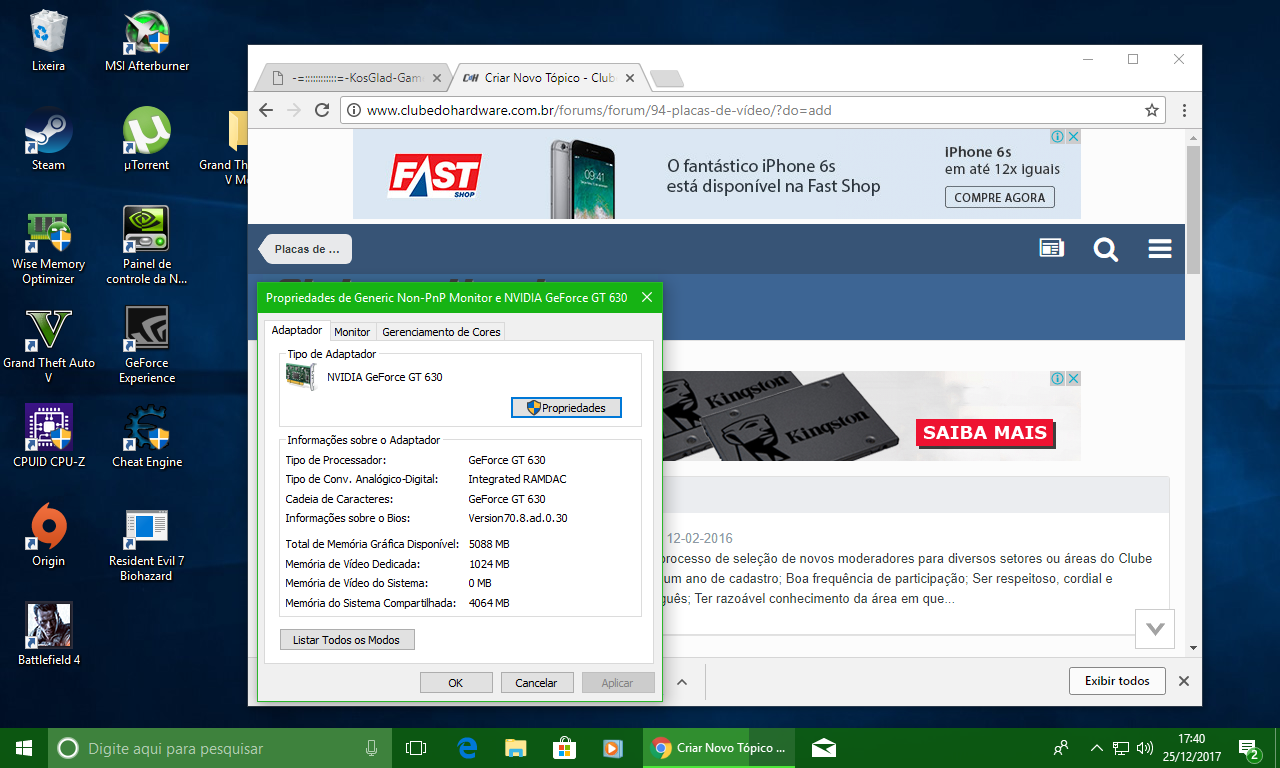
Task: Open Chrome's three-dot menu
Action: (x=1184, y=110)
